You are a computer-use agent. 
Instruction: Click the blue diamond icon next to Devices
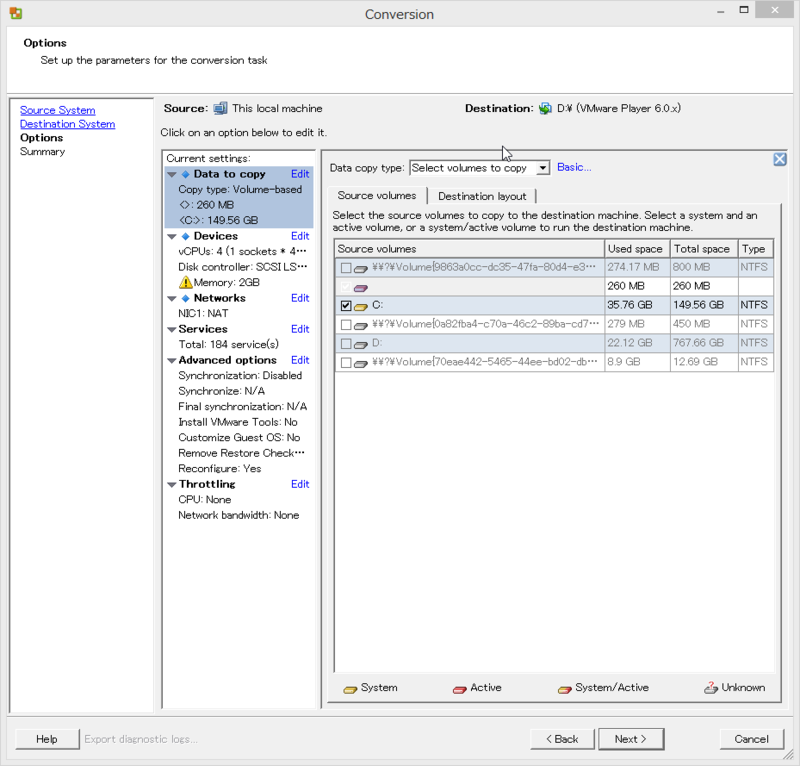coord(186,236)
